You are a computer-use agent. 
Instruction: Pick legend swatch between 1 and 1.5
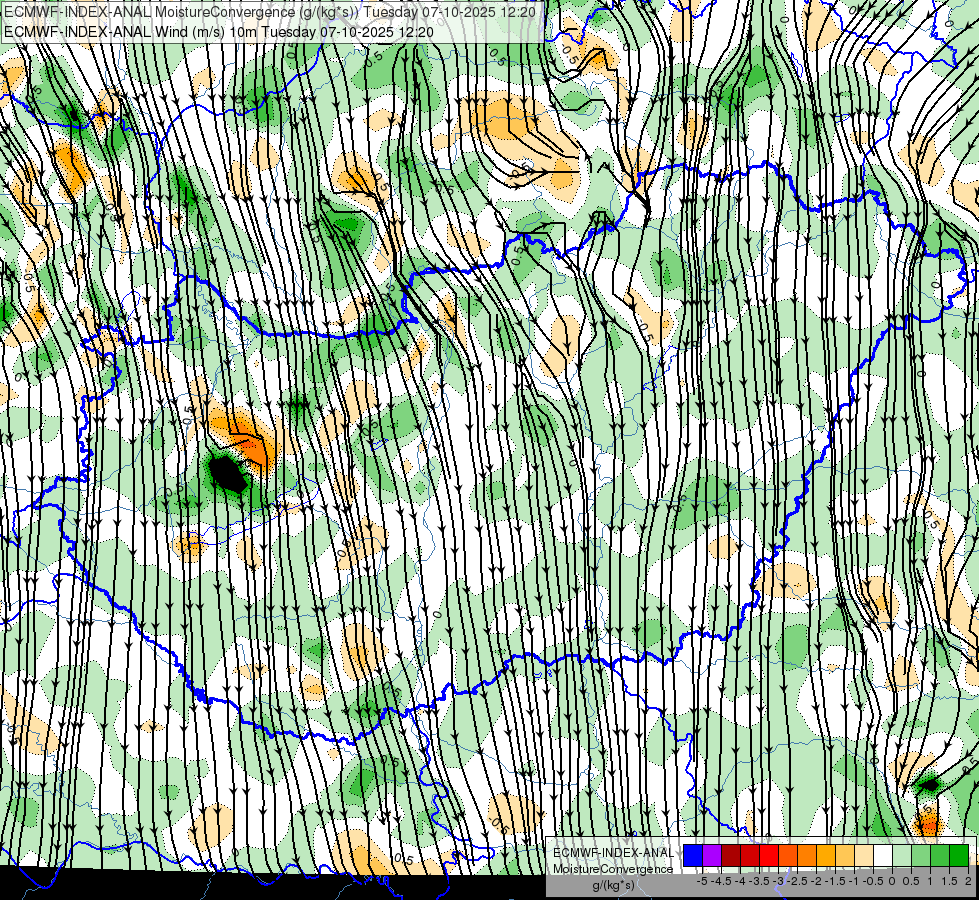click(x=940, y=855)
